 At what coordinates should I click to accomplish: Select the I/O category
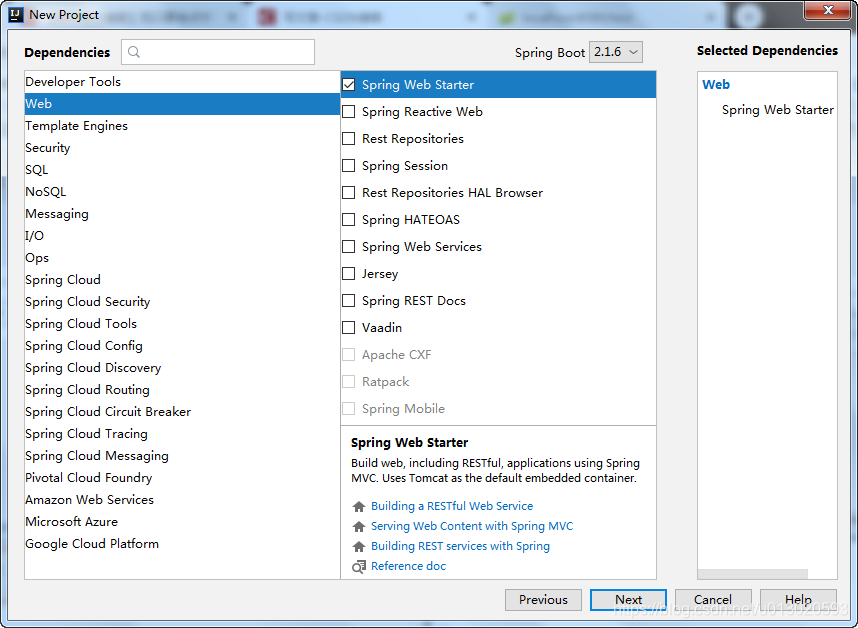[x=182, y=236]
